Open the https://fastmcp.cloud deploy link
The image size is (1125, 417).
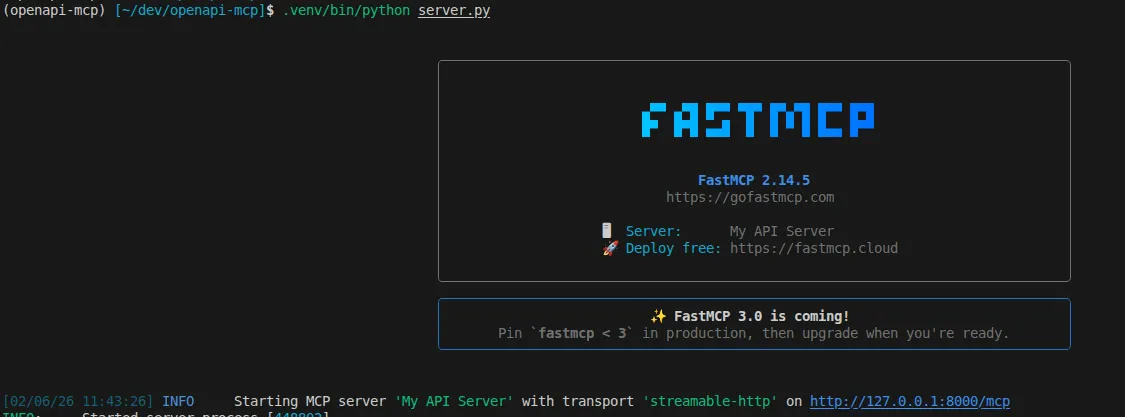pyautogui.click(x=814, y=248)
